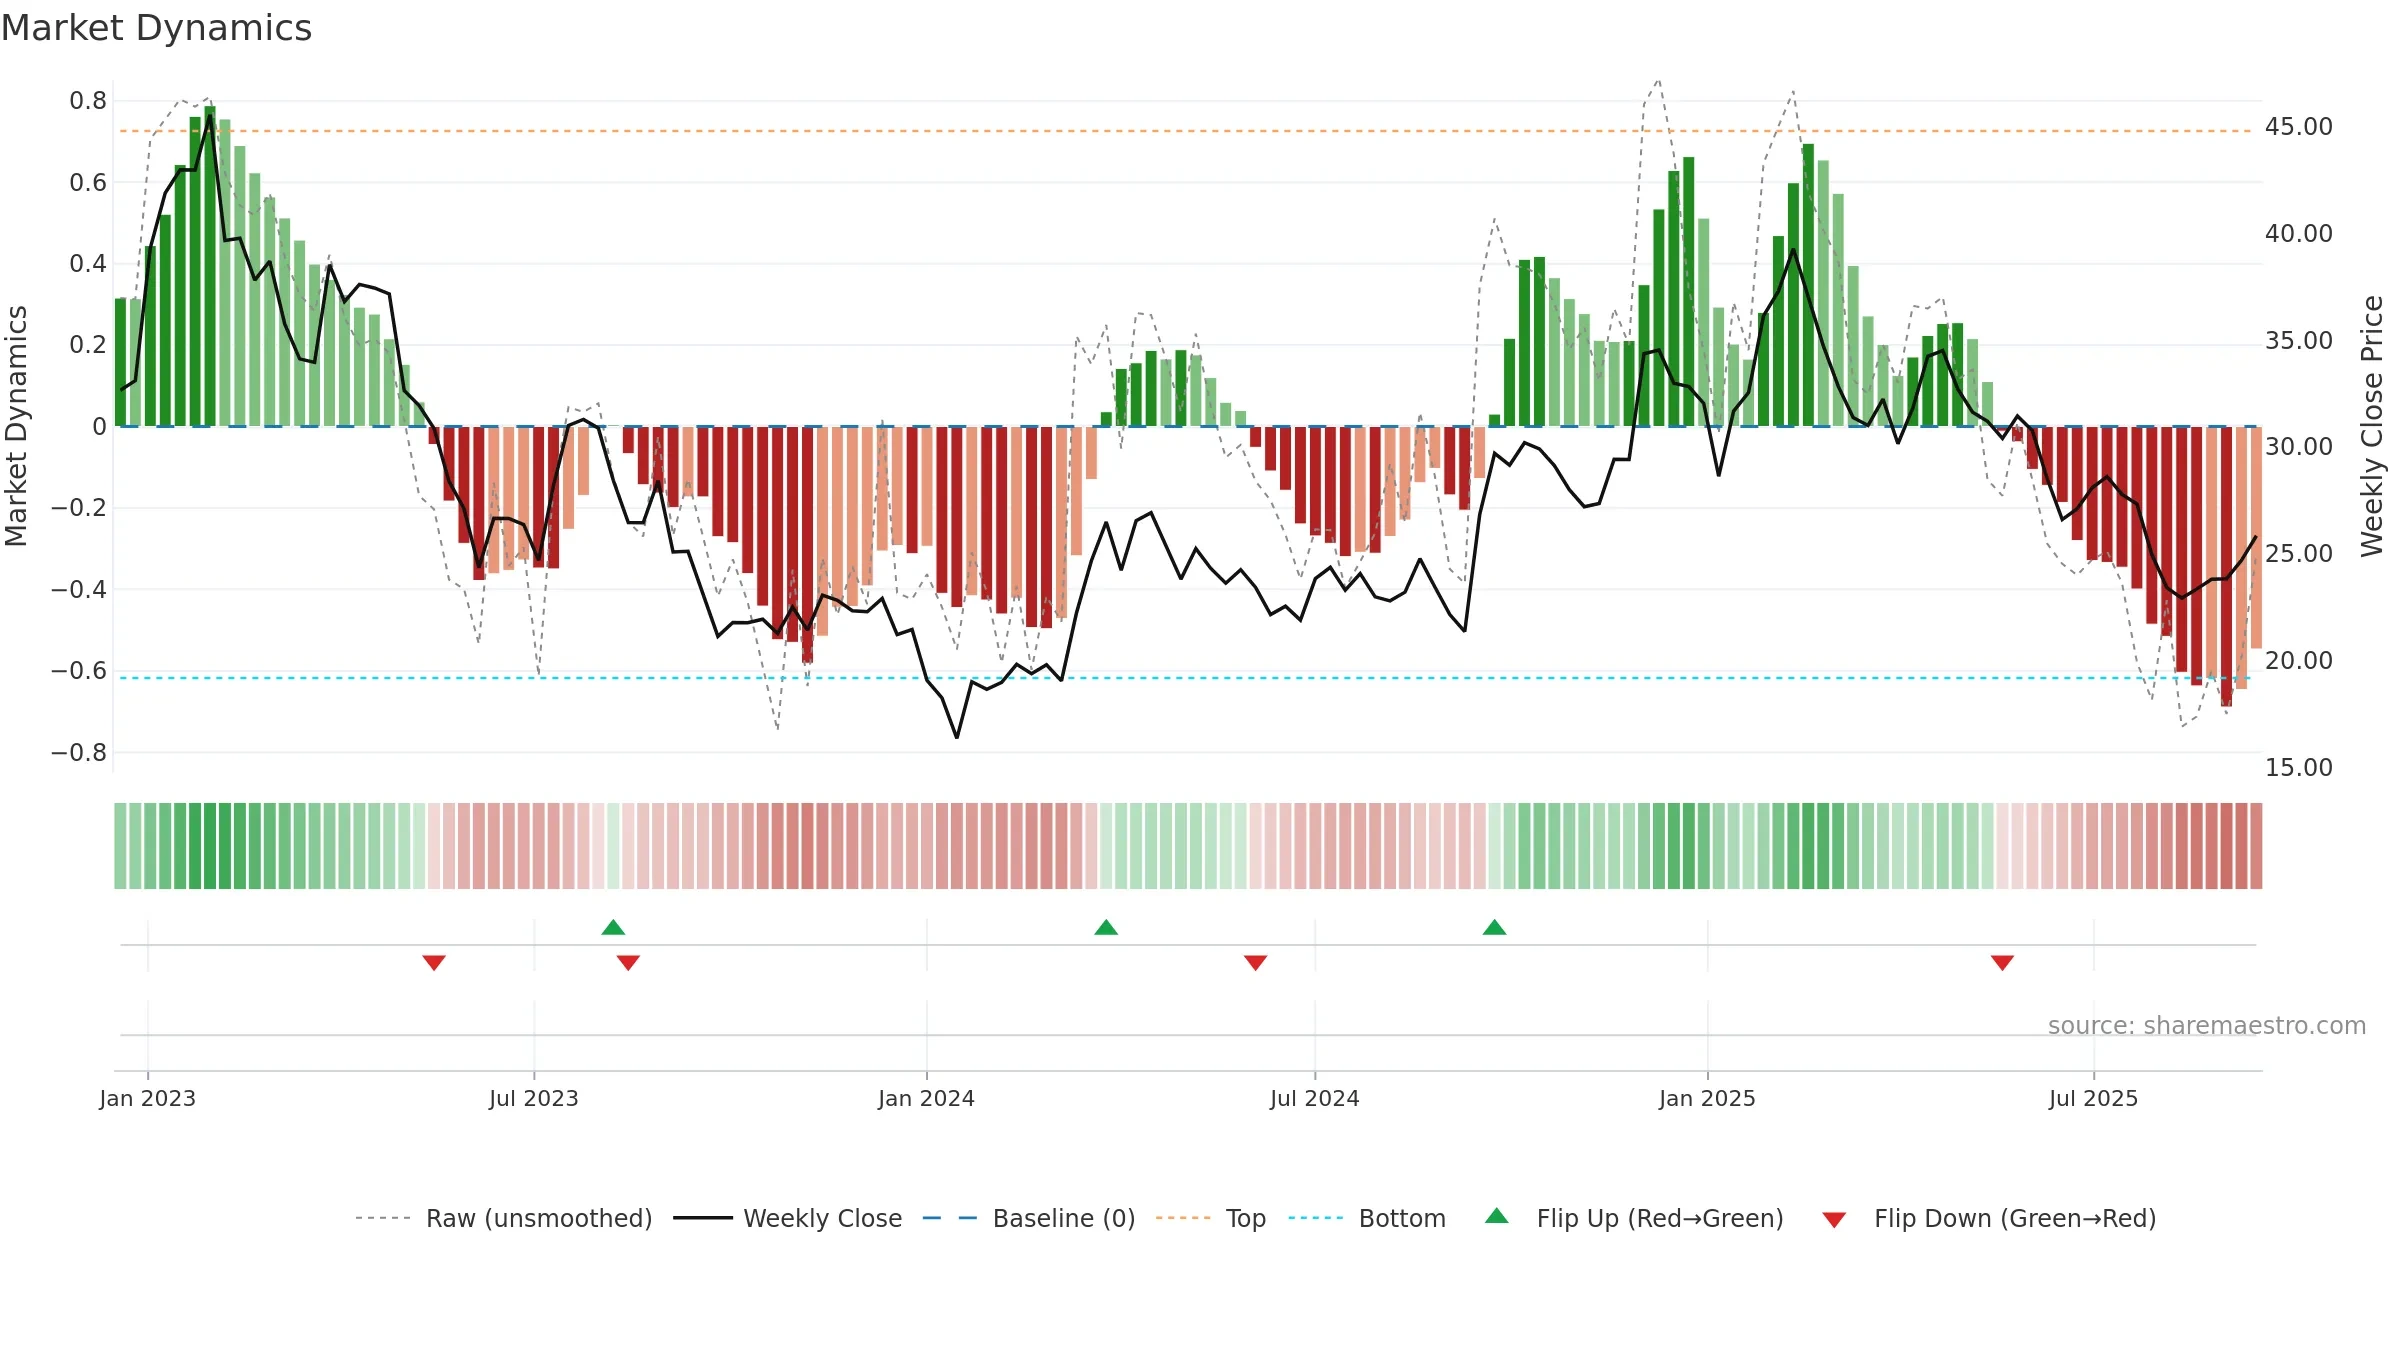
Task: Click the red Flip Down triangle in legend
Action: click(1834, 1220)
